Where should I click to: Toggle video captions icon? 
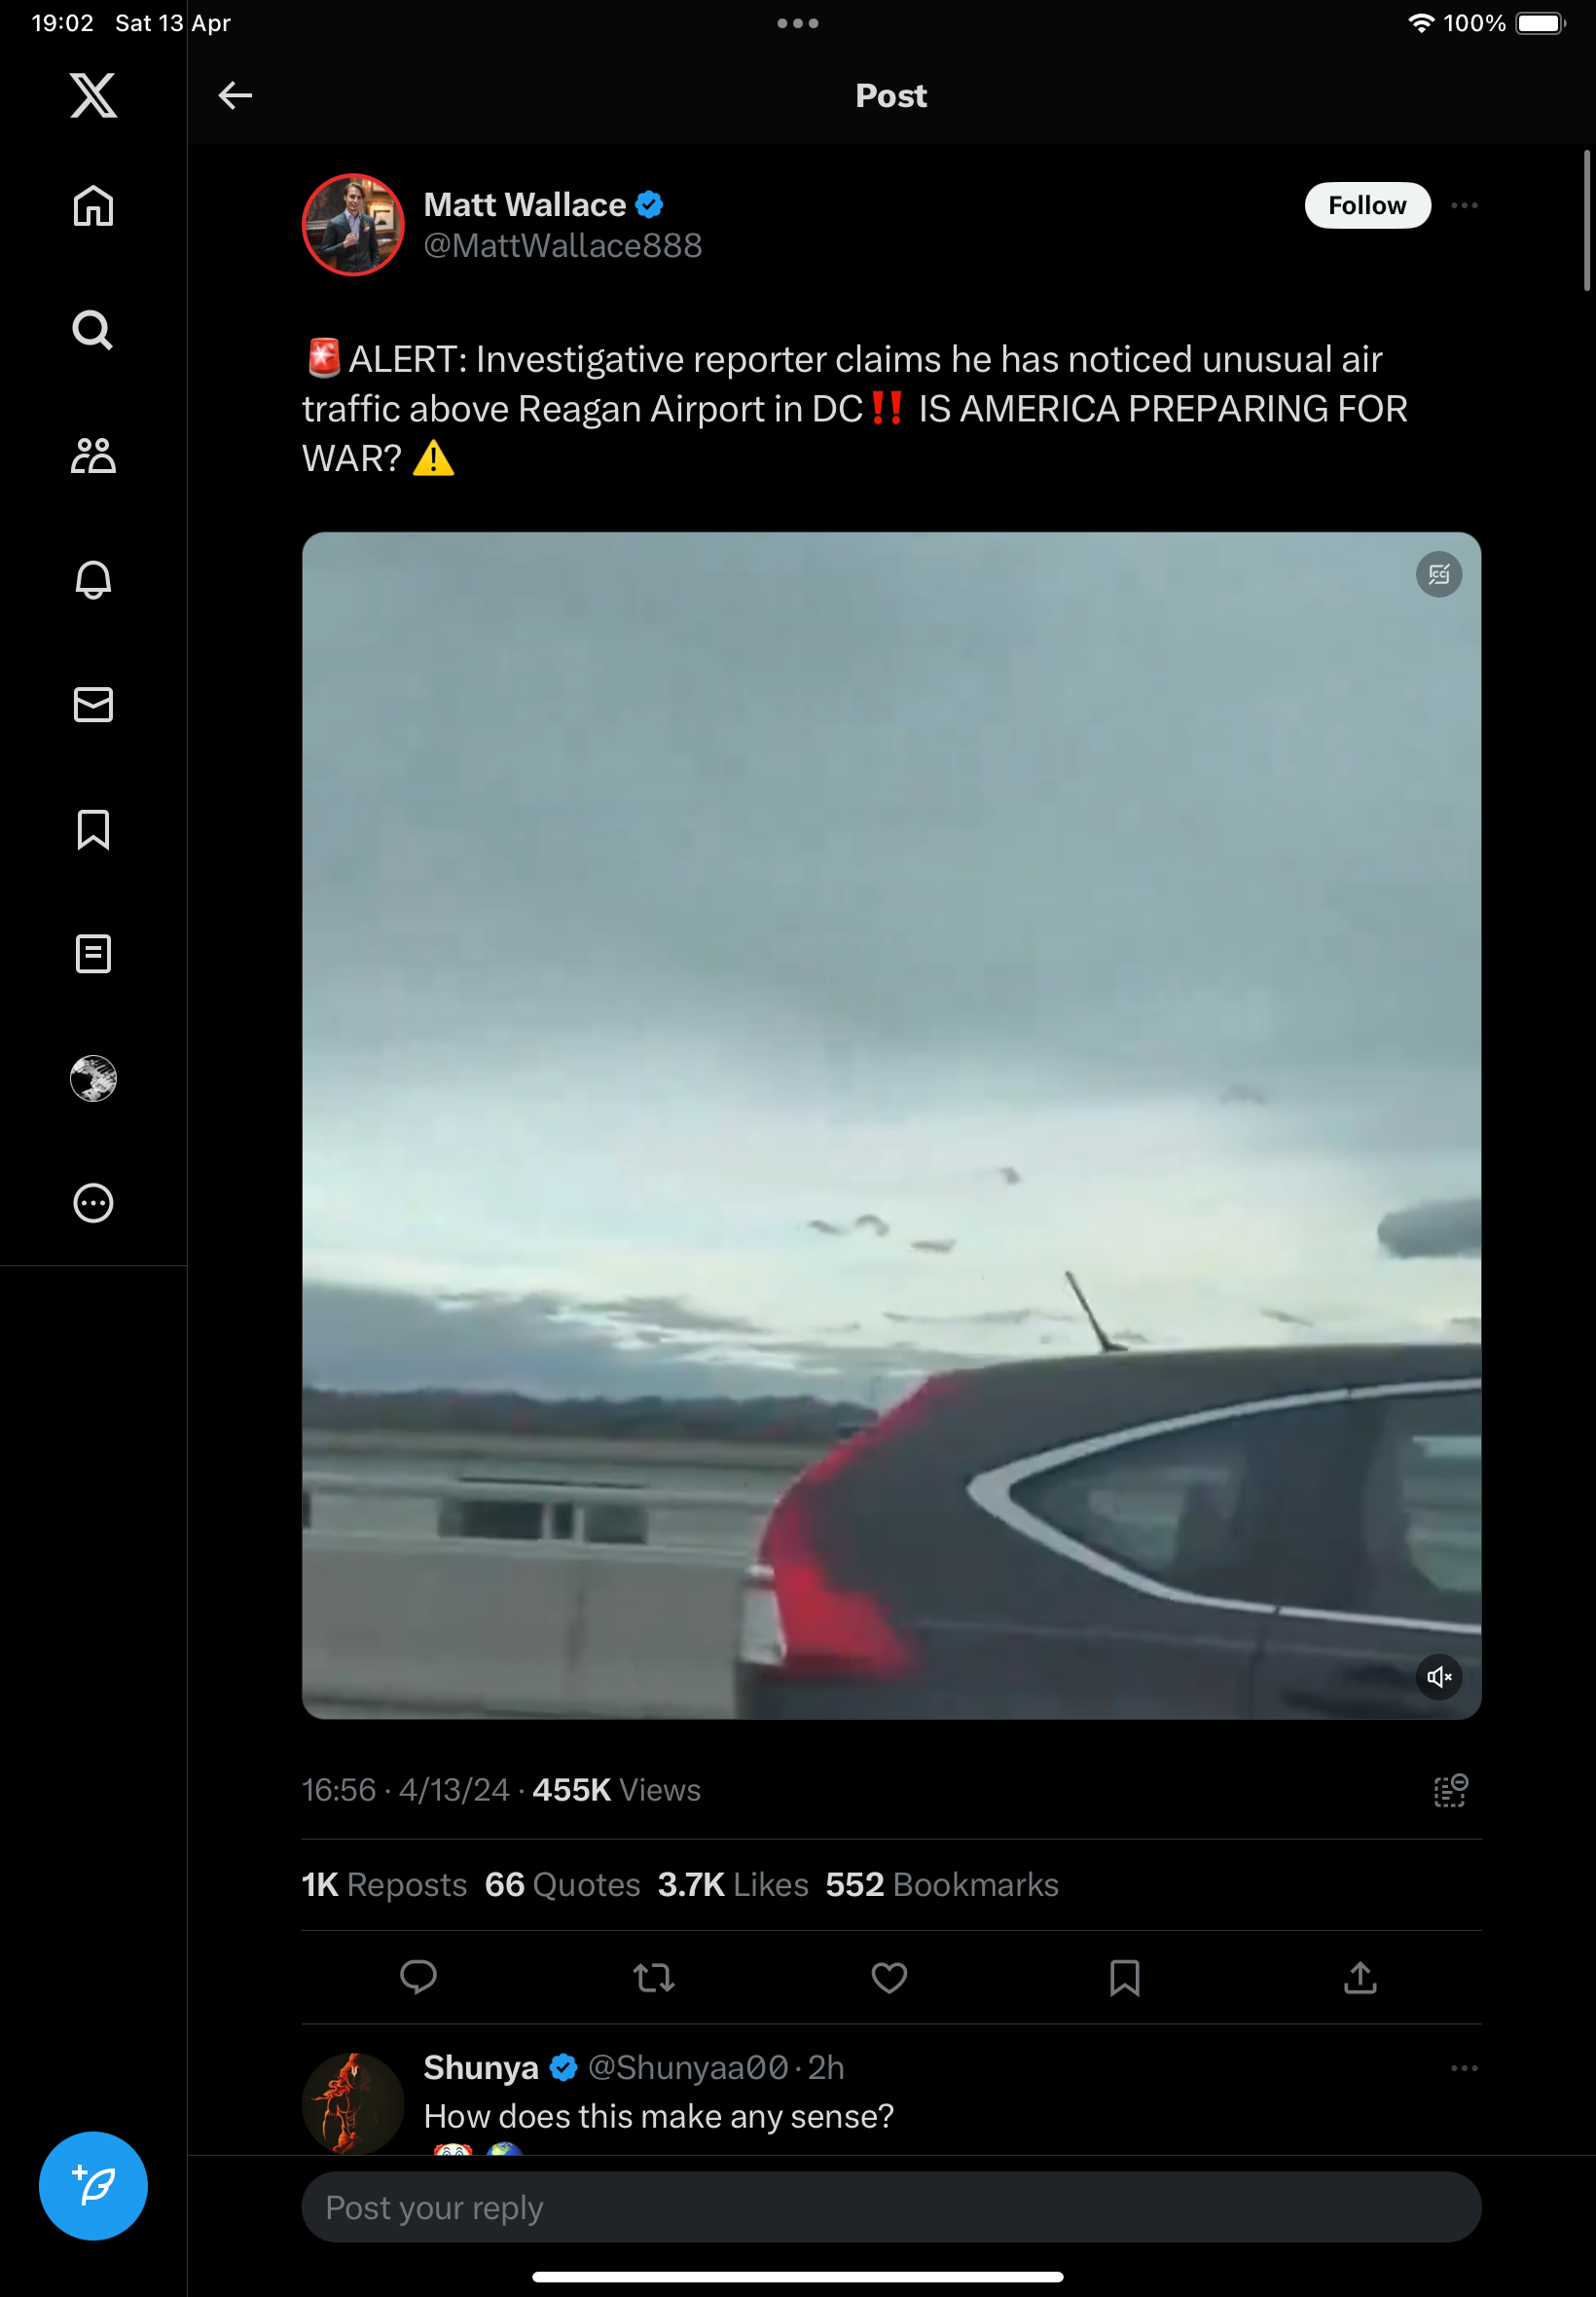1439,575
